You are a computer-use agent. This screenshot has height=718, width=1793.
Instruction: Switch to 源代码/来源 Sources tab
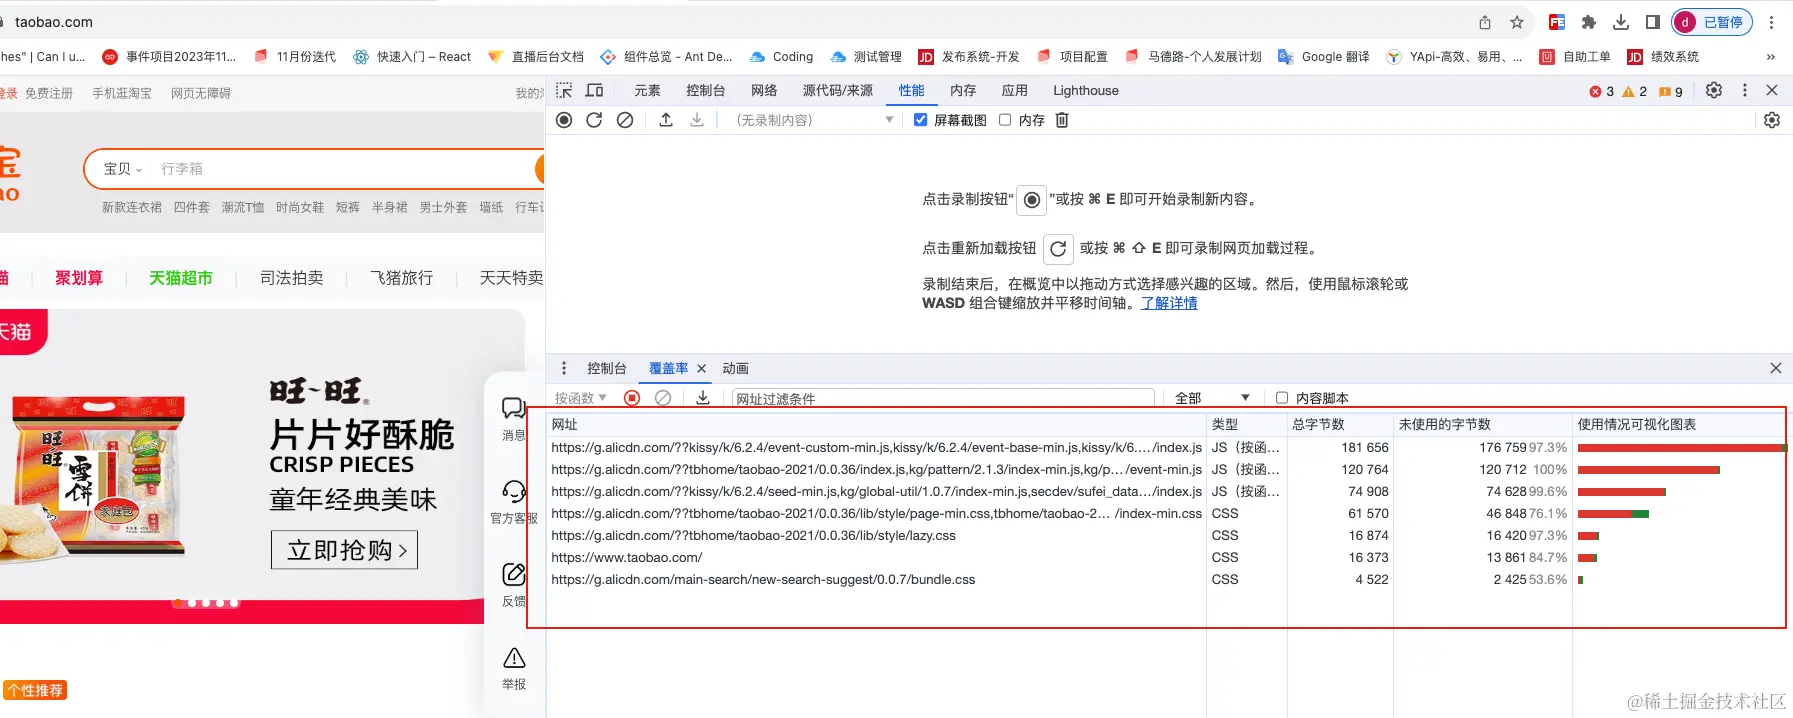click(x=838, y=90)
